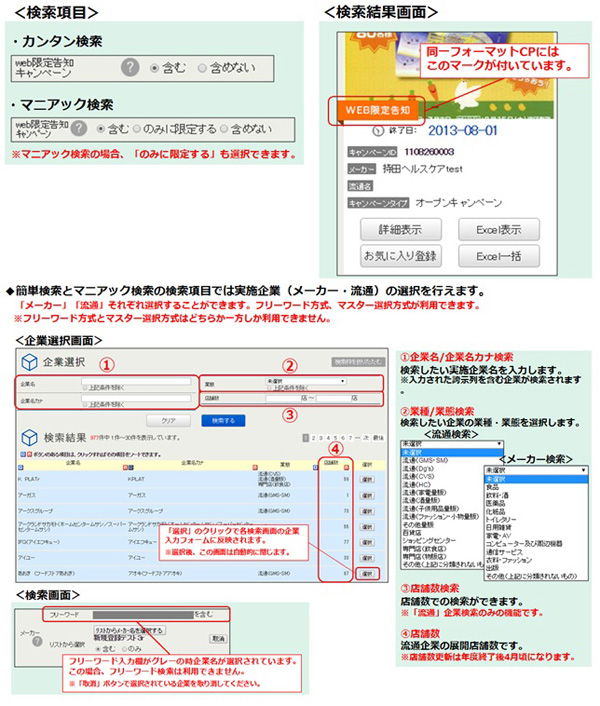Click grayed フリーワード input field
The width and height of the screenshot is (600, 706).
(x=143, y=615)
